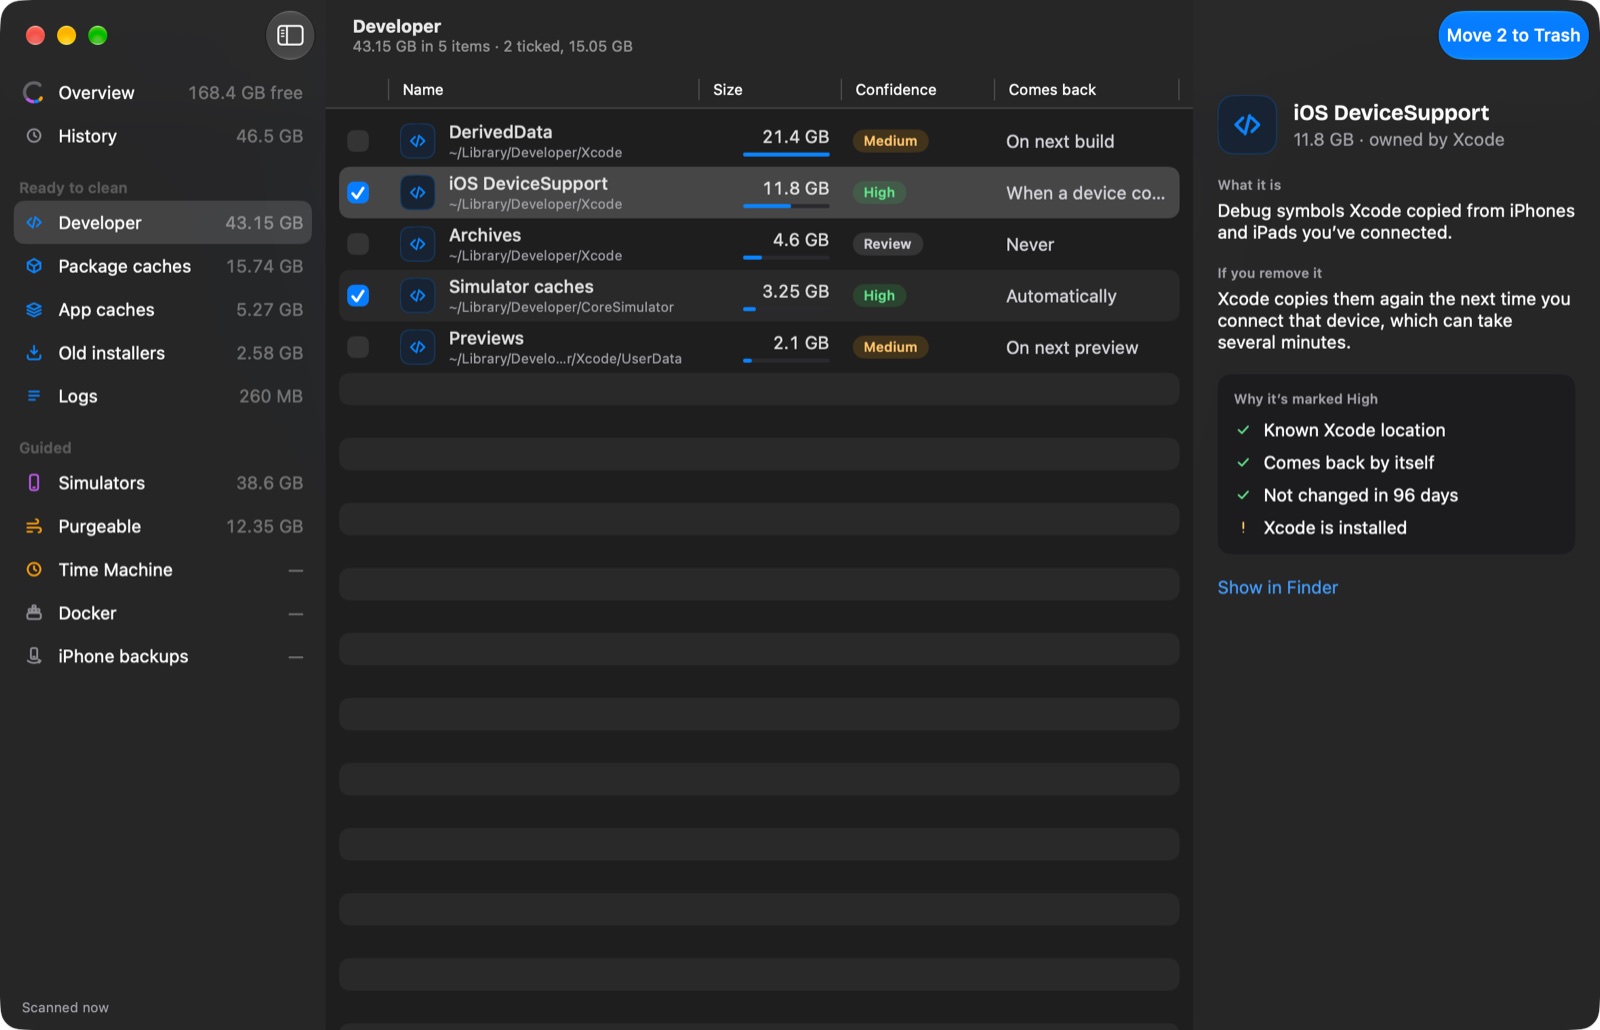Toggle the sidebar visibility icon
Screen dimensions: 1600x1030
pos(290,36)
